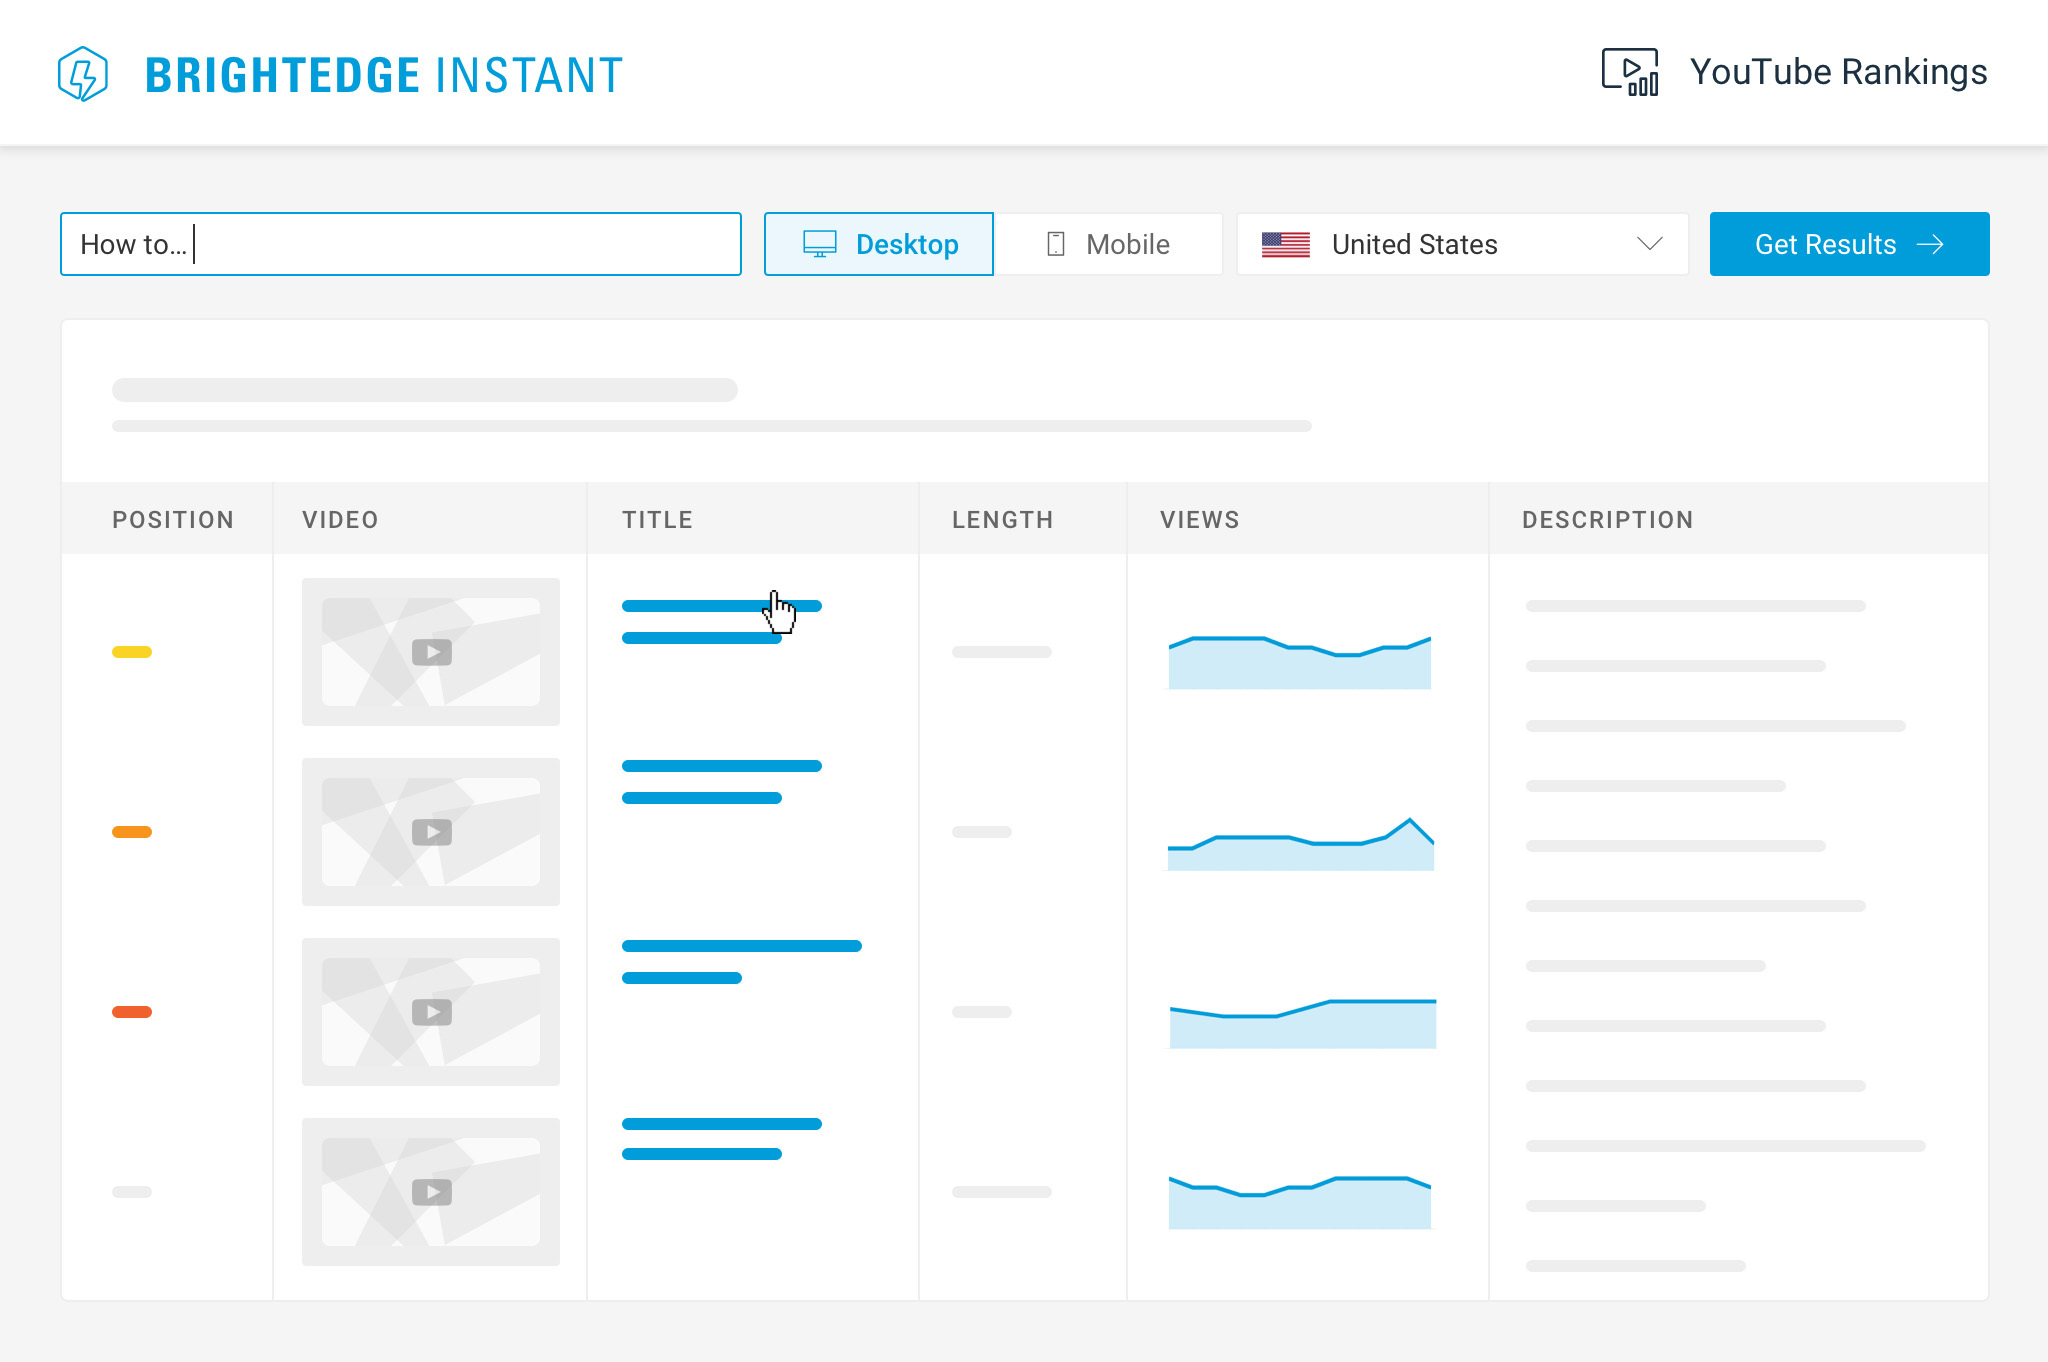
Task: Expand the country dropdown chevron
Action: (1649, 244)
